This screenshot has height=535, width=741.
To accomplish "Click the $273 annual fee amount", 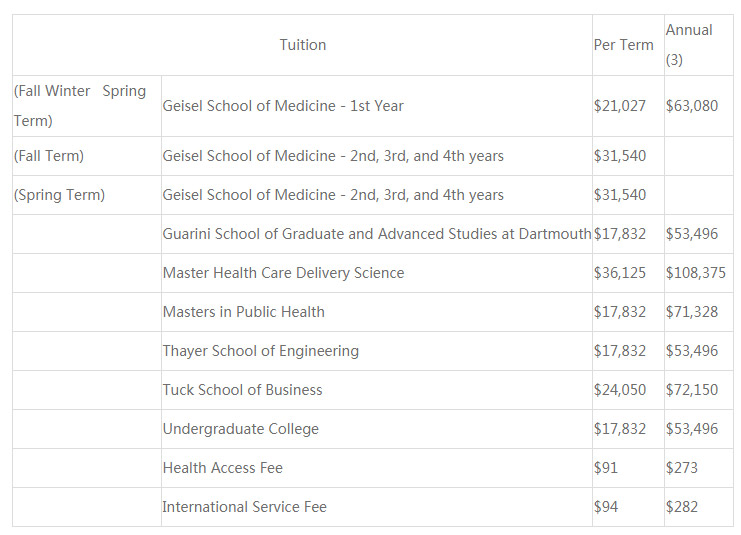I will point(682,468).
